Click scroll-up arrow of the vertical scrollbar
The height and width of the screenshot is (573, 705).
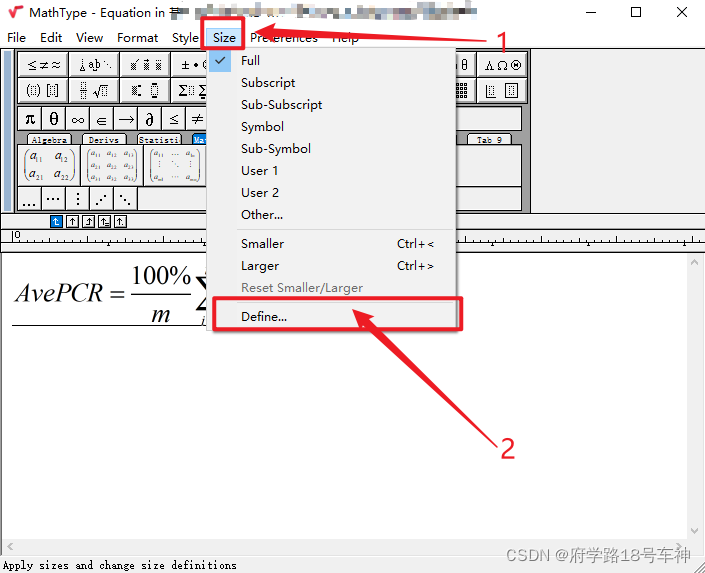pyautogui.click(x=694, y=262)
